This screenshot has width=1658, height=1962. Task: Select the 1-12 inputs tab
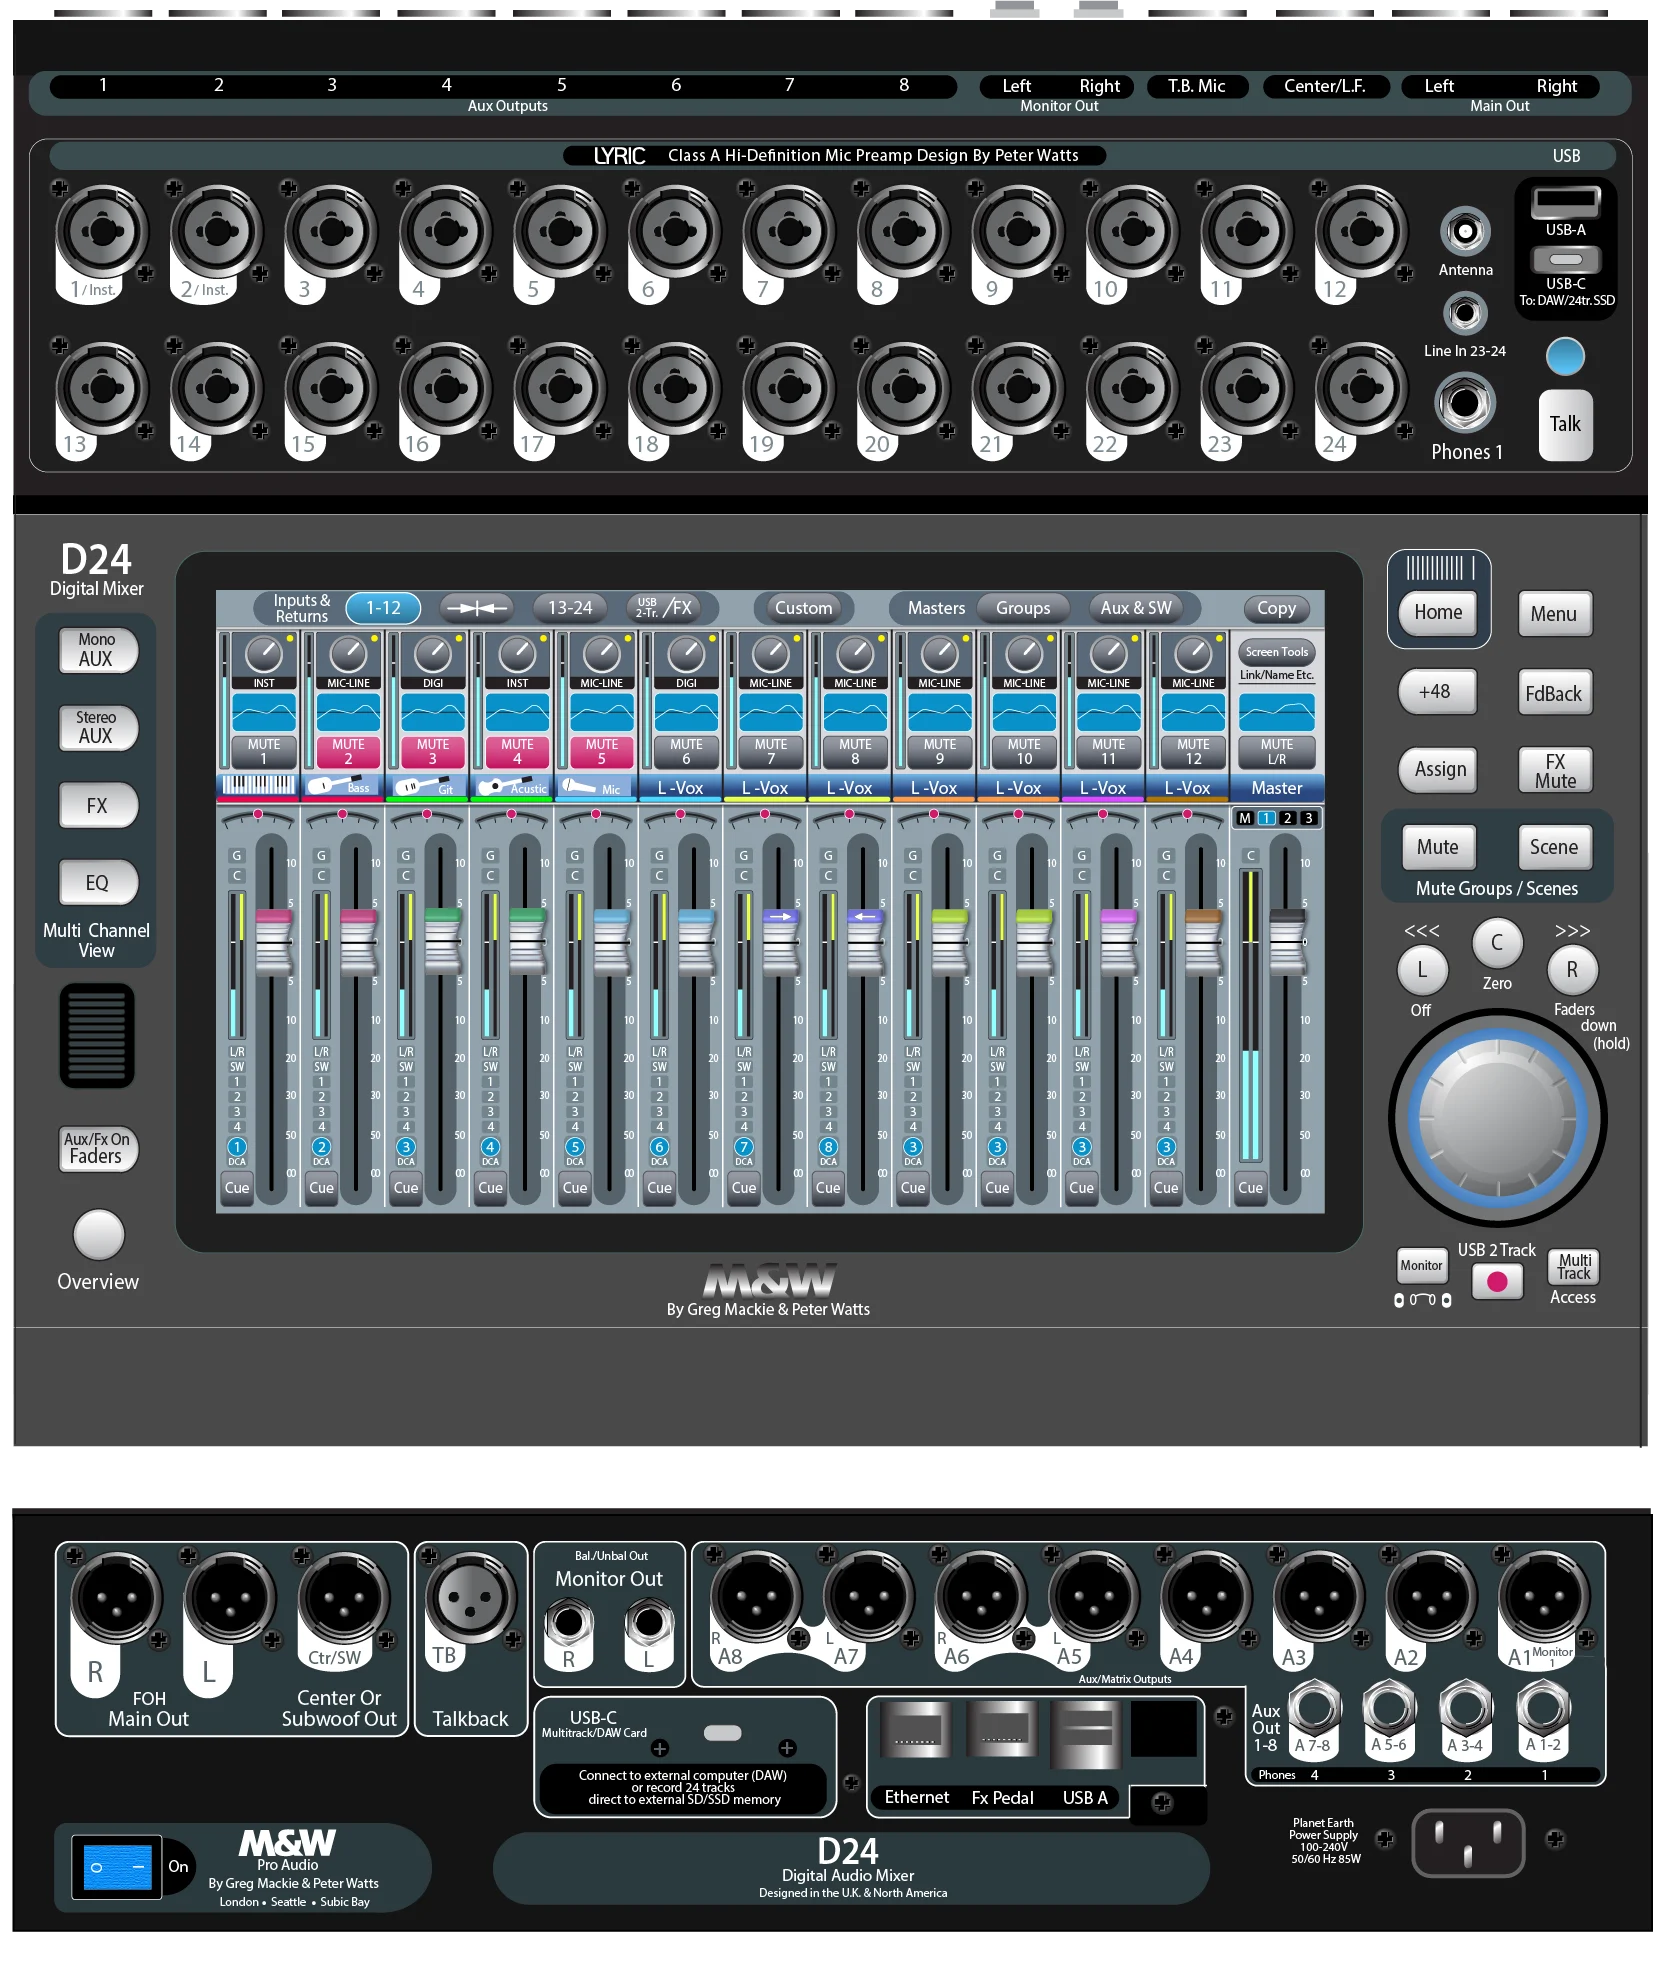point(383,607)
